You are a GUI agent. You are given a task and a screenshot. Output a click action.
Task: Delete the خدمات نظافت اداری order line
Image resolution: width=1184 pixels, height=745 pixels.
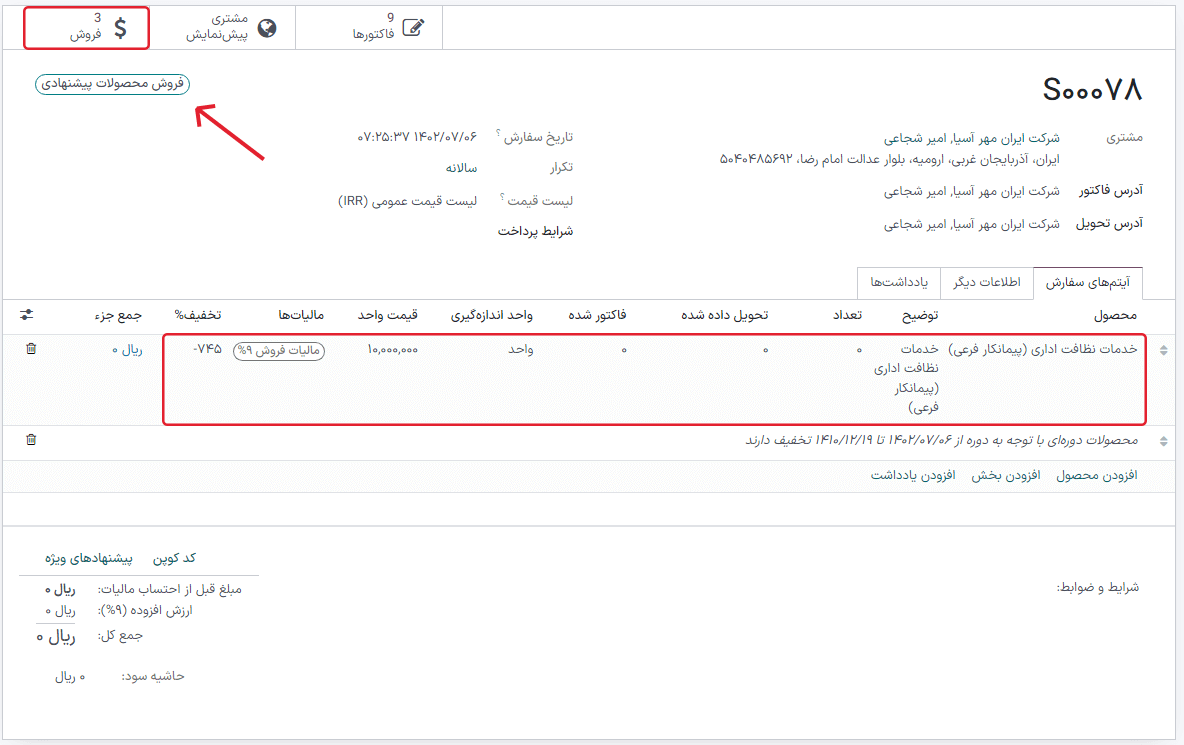[x=31, y=349]
